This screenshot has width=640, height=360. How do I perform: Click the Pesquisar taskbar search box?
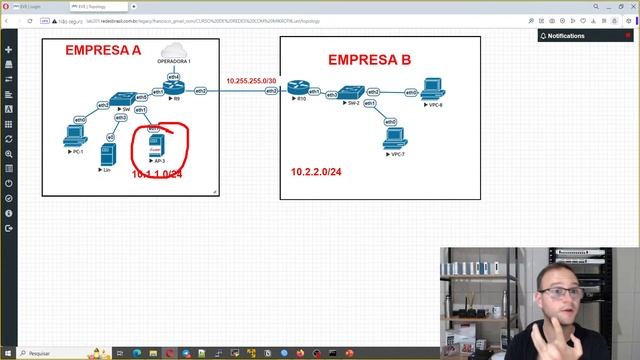pyautogui.click(x=65, y=353)
